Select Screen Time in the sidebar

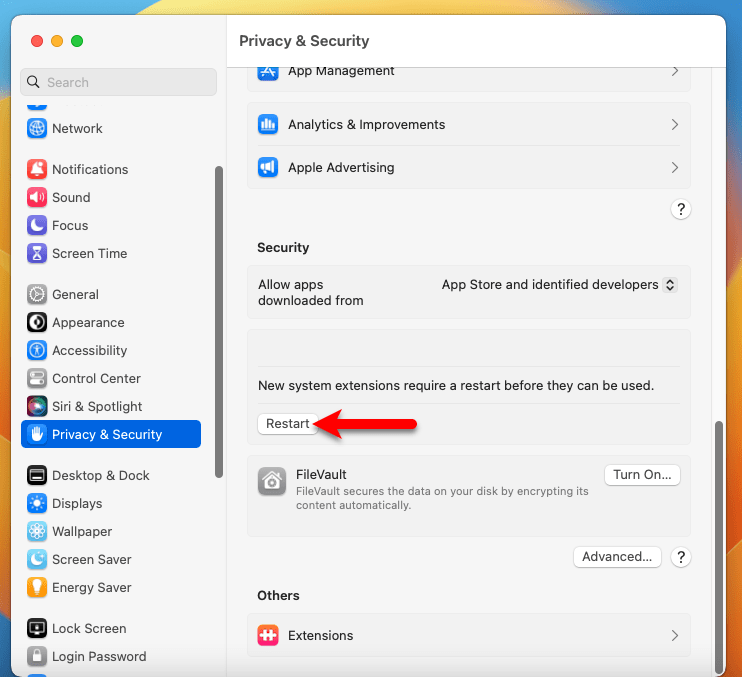(x=89, y=253)
